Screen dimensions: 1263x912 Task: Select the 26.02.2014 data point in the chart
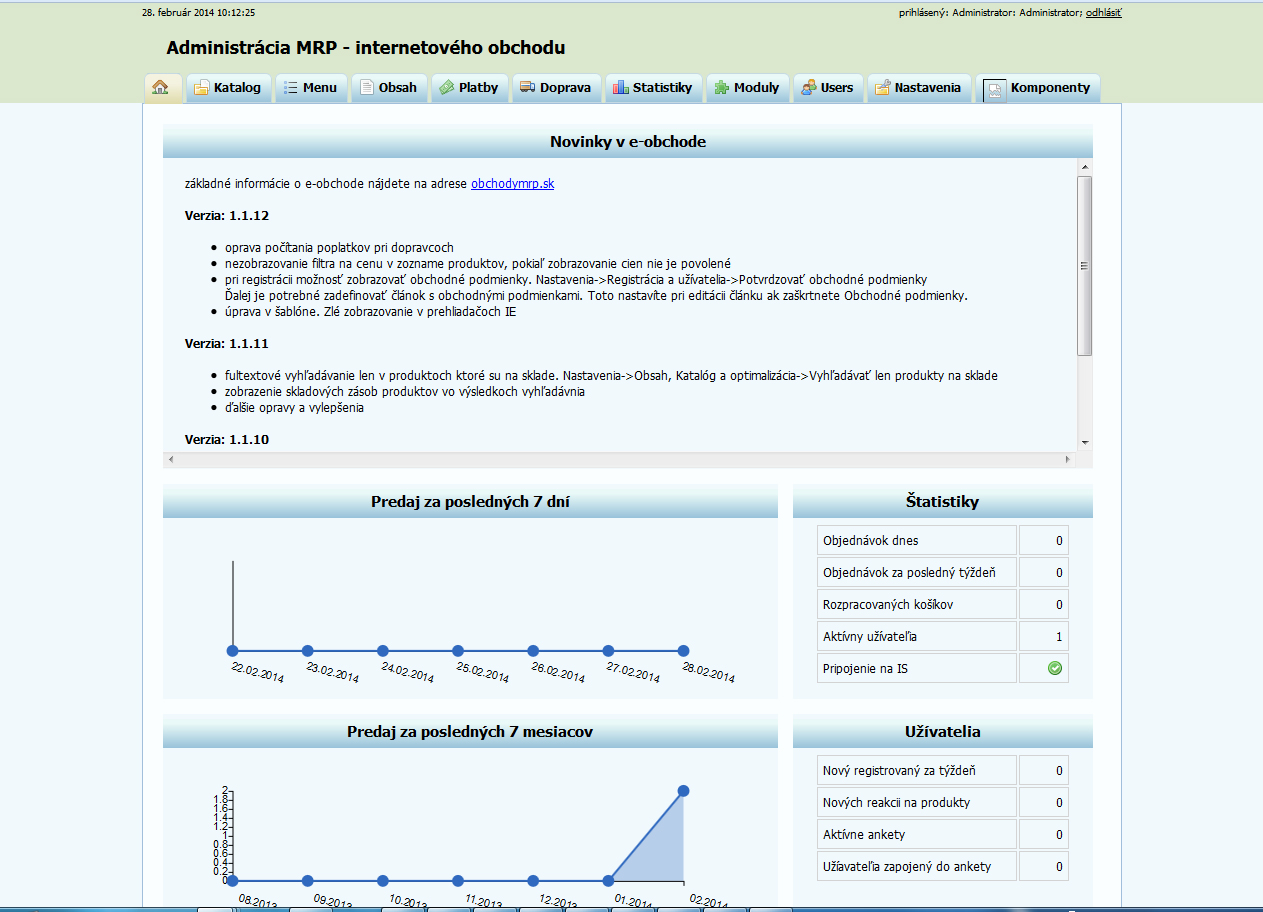[x=533, y=651]
